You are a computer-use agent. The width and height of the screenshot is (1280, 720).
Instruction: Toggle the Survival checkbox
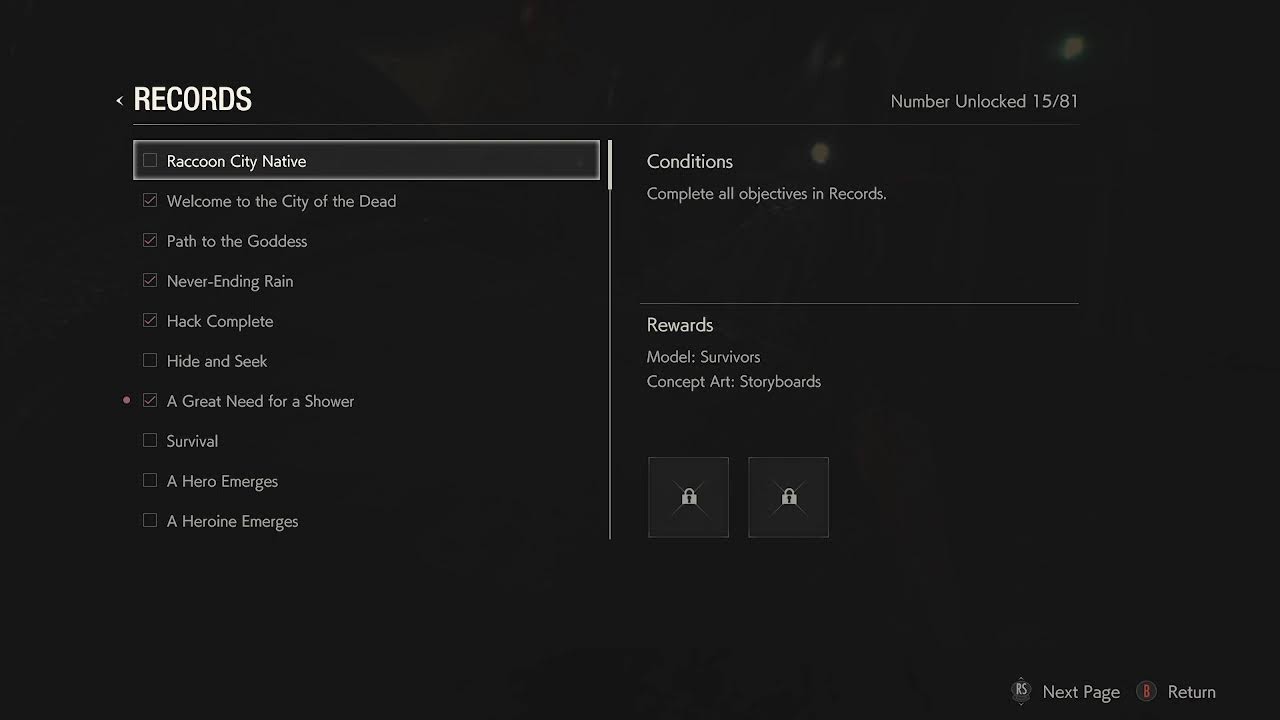tap(150, 440)
